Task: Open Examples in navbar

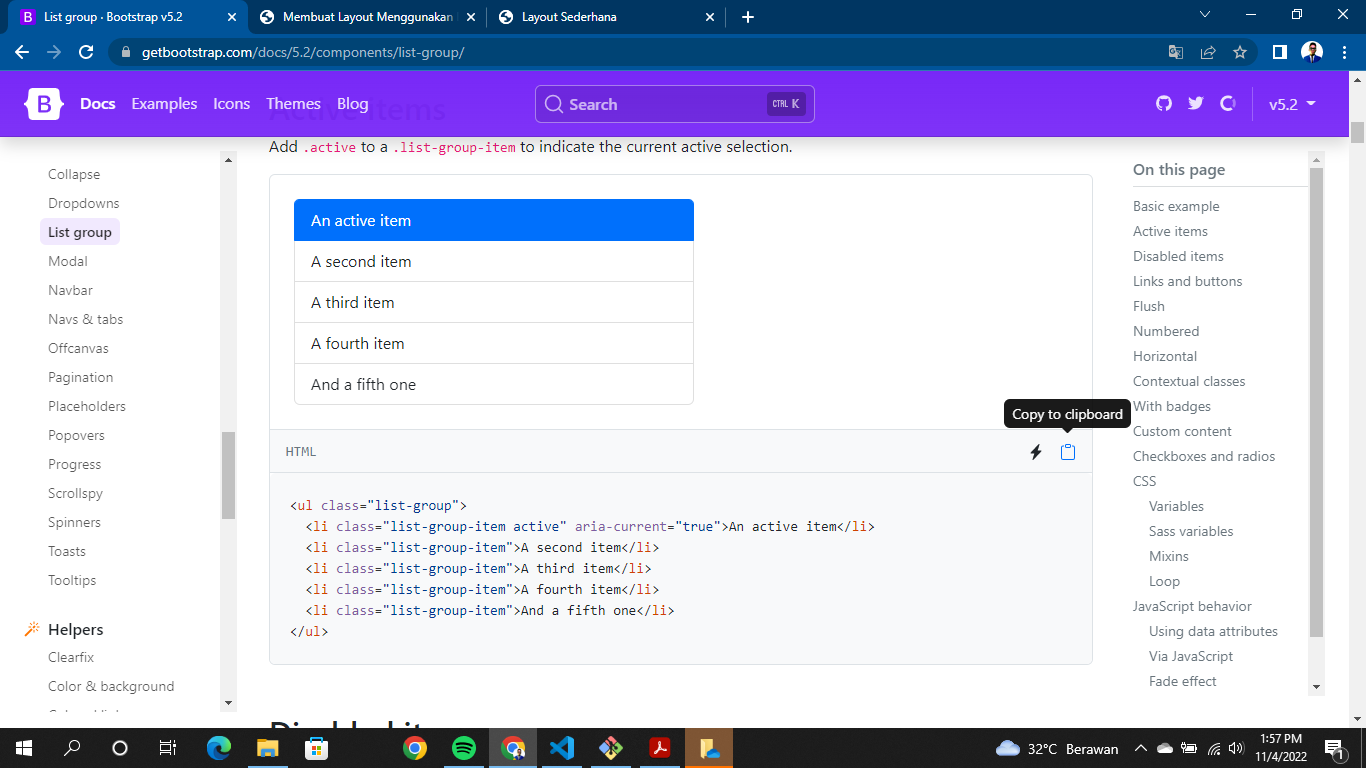Action: 164,104
